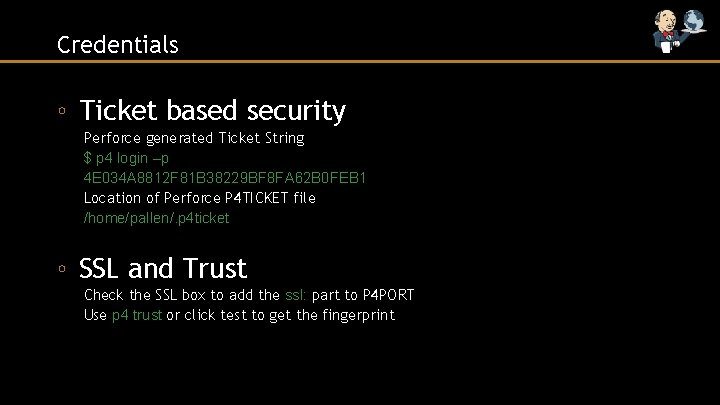
Task: Click the Perforce generated Ticket String line
Action: [x=194, y=138]
